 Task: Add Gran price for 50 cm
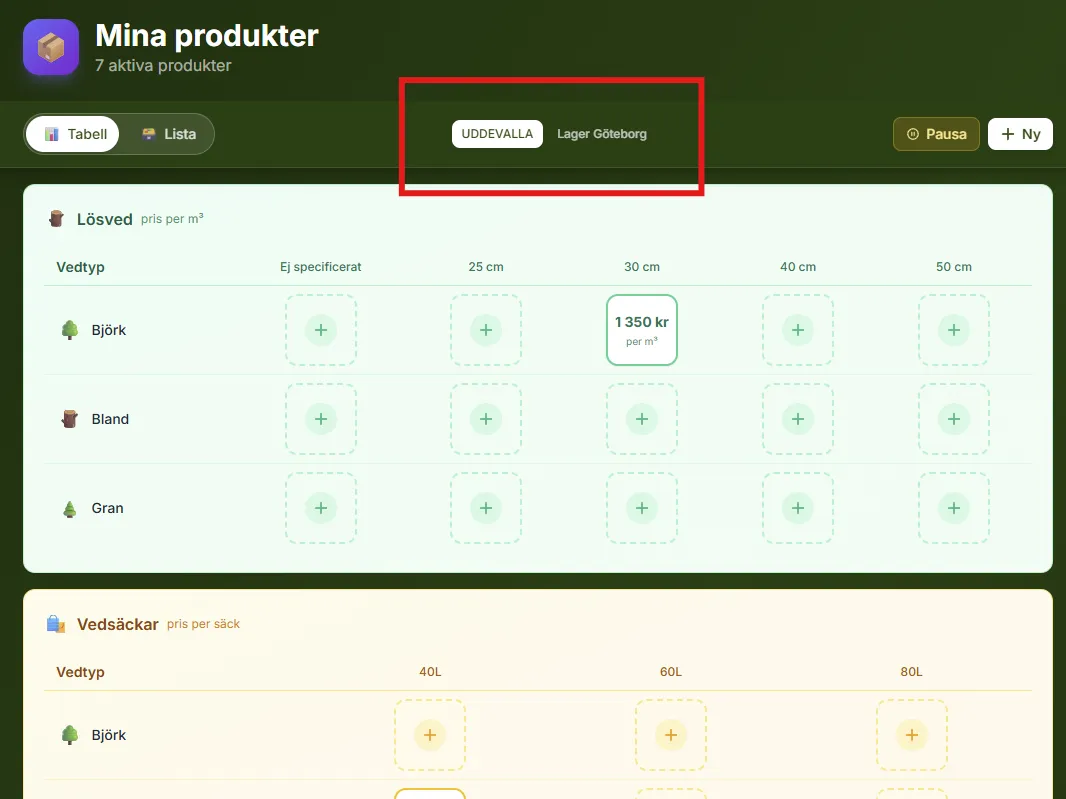tap(954, 508)
